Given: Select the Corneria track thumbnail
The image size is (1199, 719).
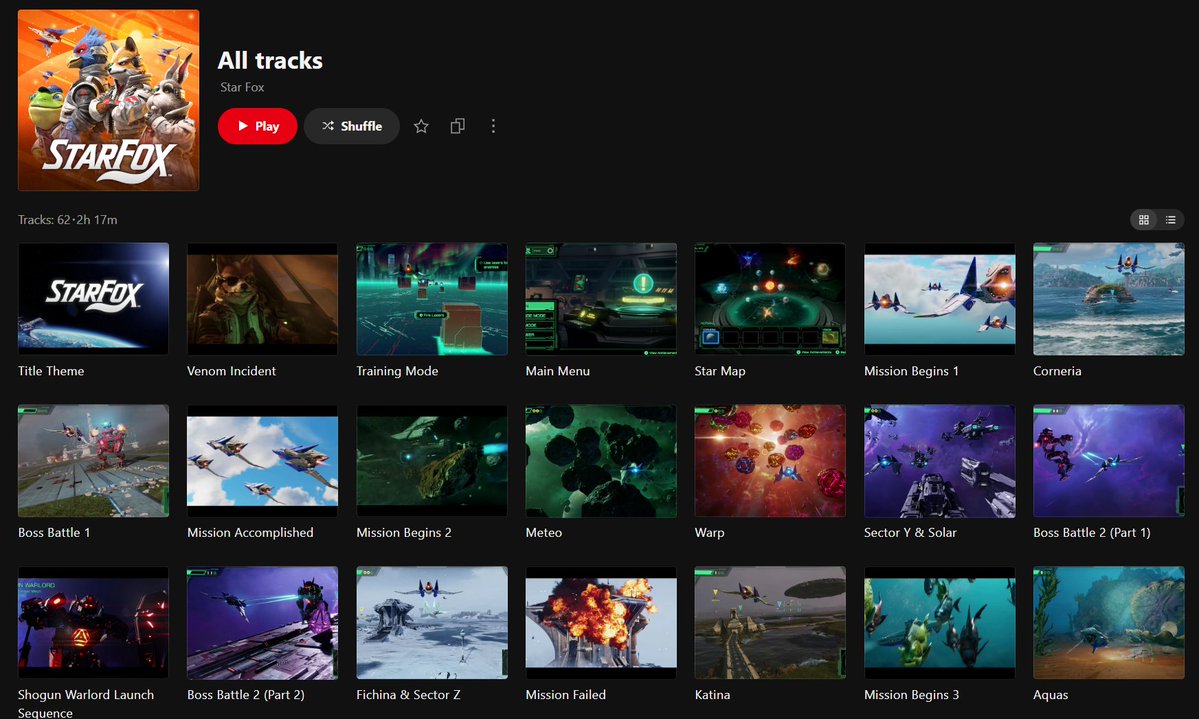Looking at the screenshot, I should [x=1109, y=299].
